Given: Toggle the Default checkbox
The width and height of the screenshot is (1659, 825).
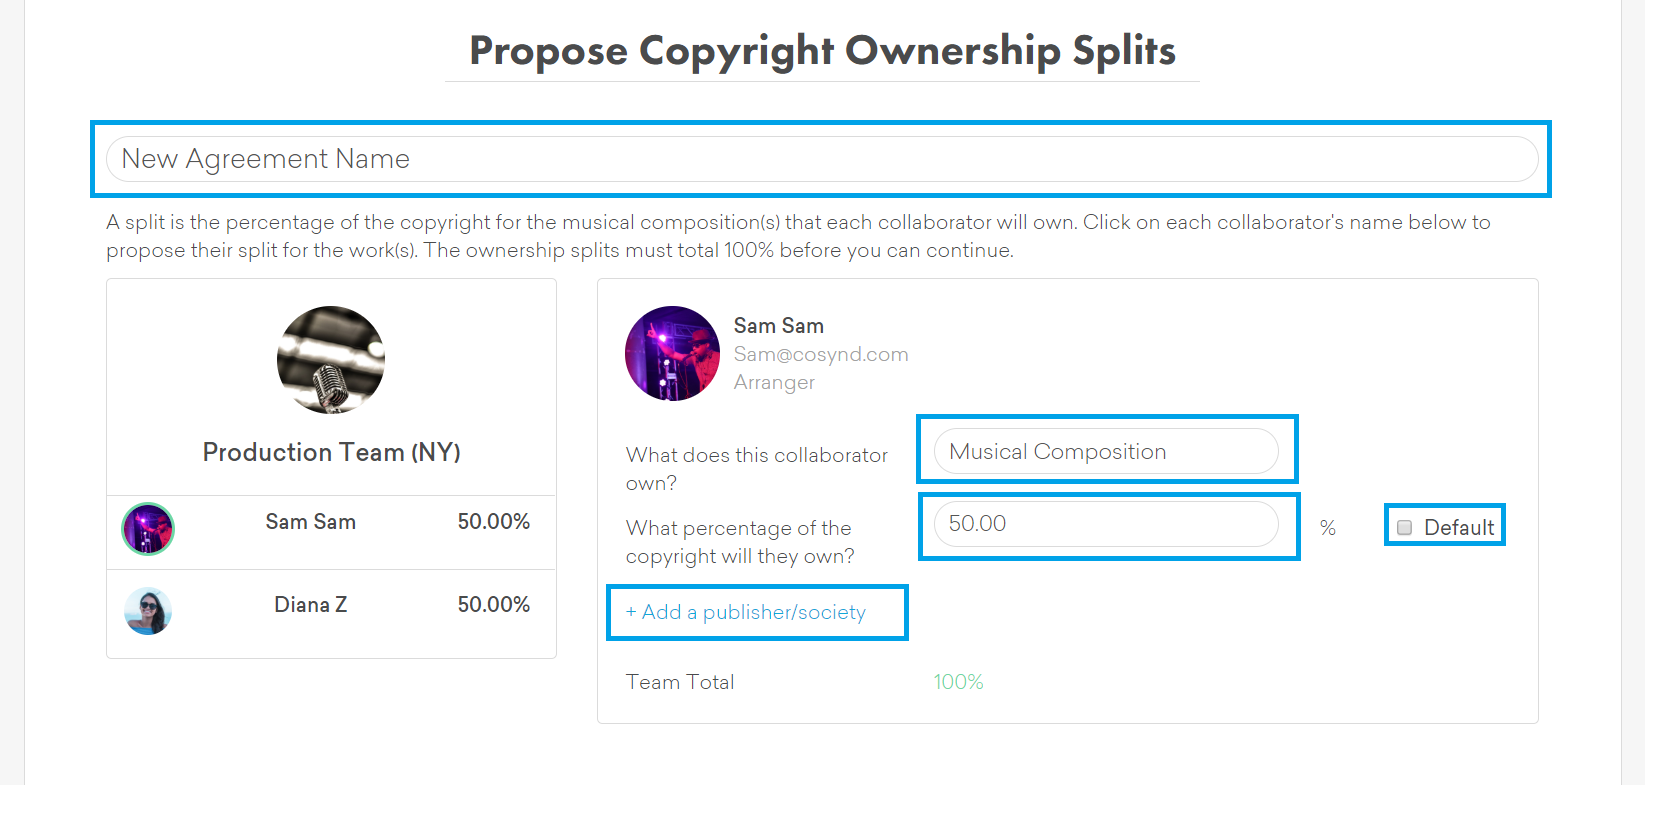Looking at the screenshot, I should (x=1404, y=528).
